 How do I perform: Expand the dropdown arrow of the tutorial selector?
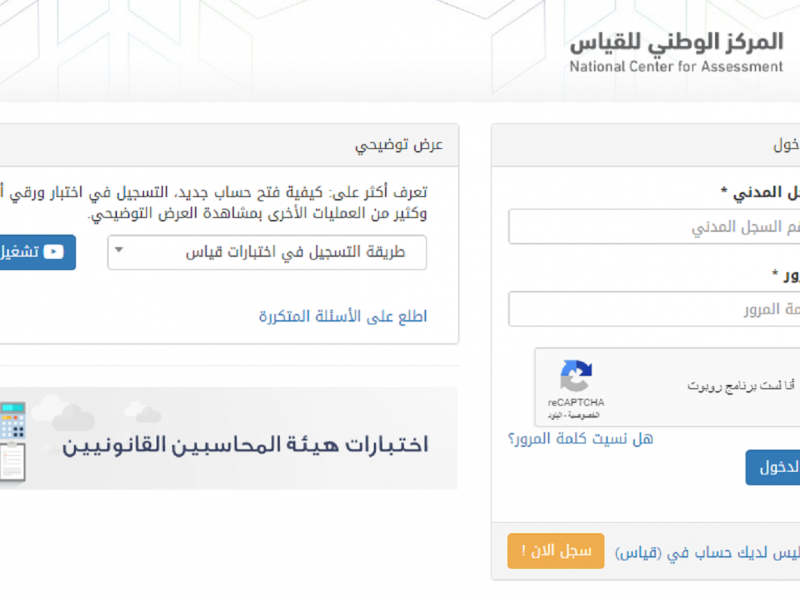point(119,250)
